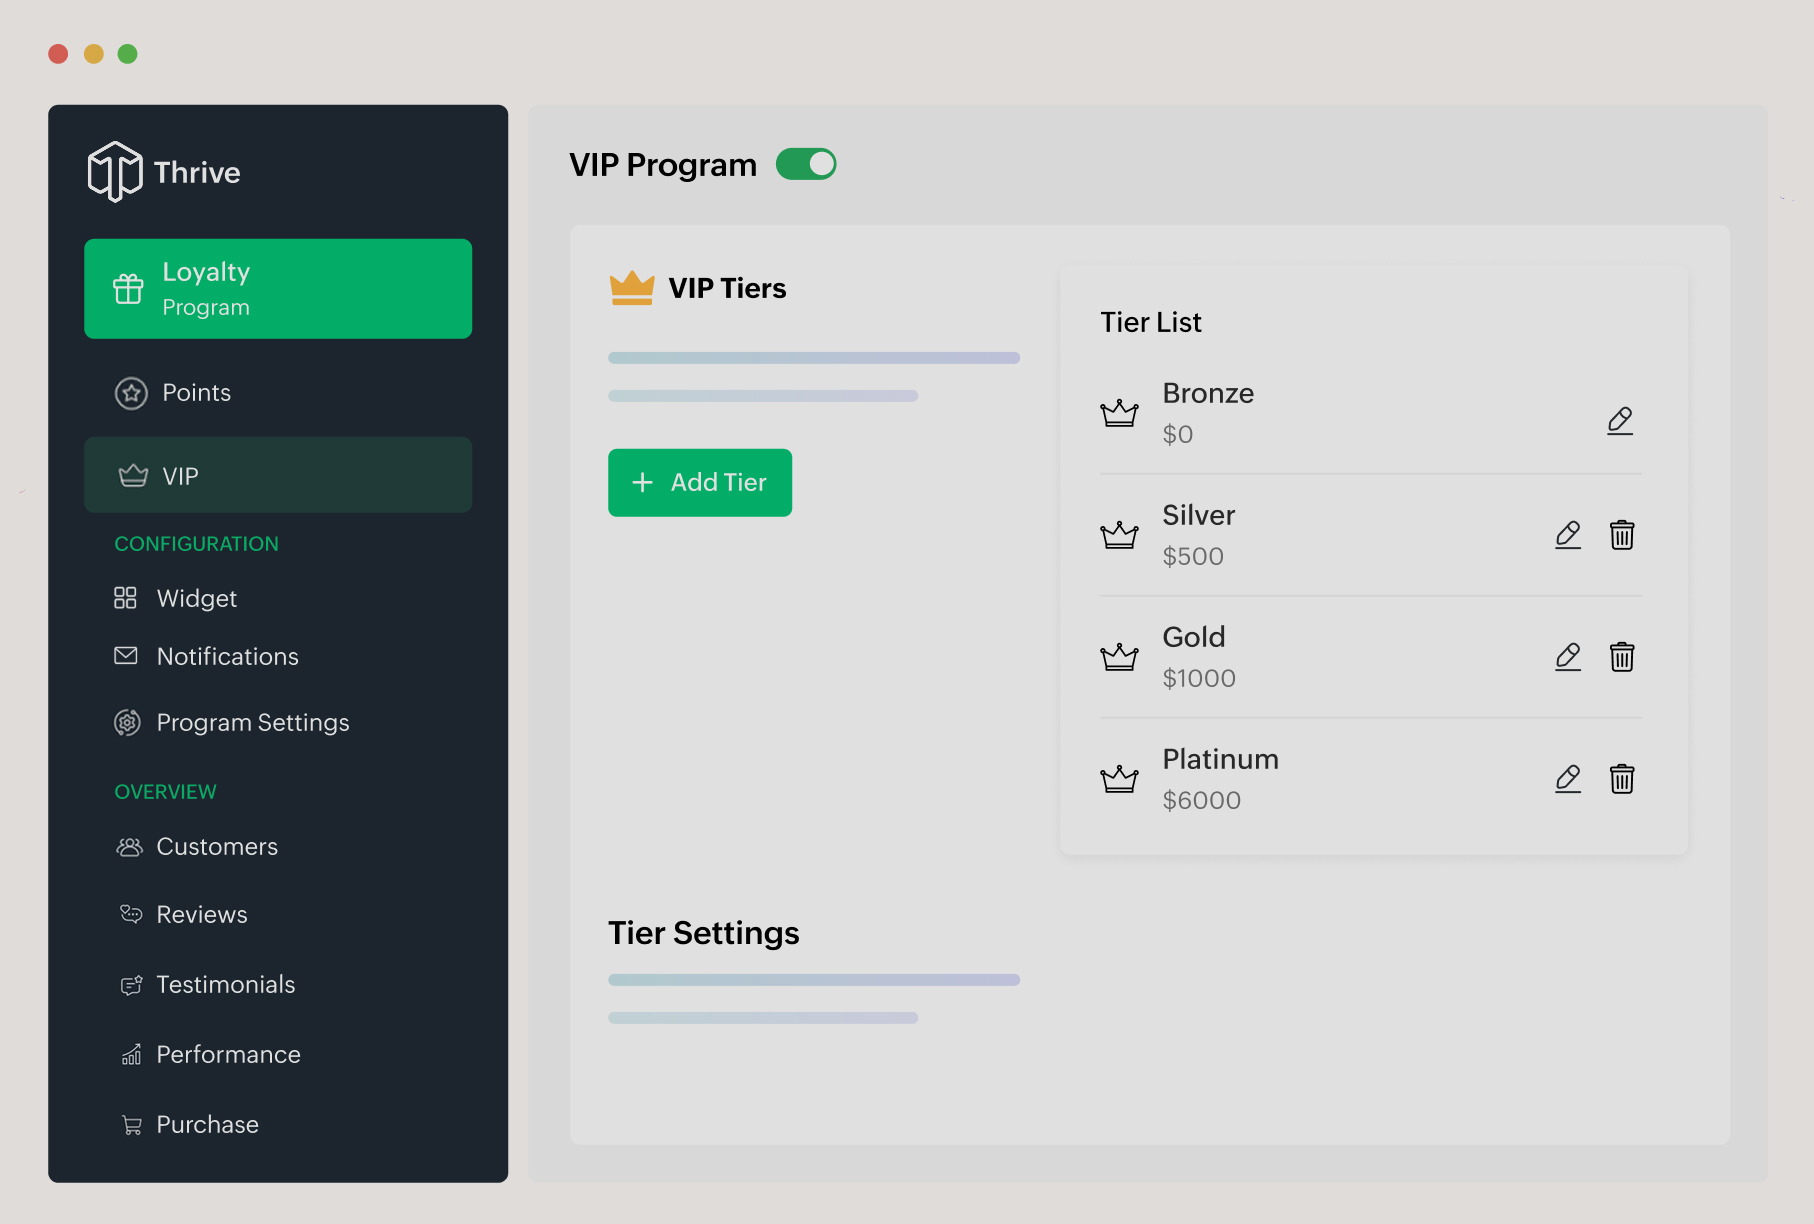Click the Performance bar chart icon
Image resolution: width=1814 pixels, height=1224 pixels.
[130, 1054]
